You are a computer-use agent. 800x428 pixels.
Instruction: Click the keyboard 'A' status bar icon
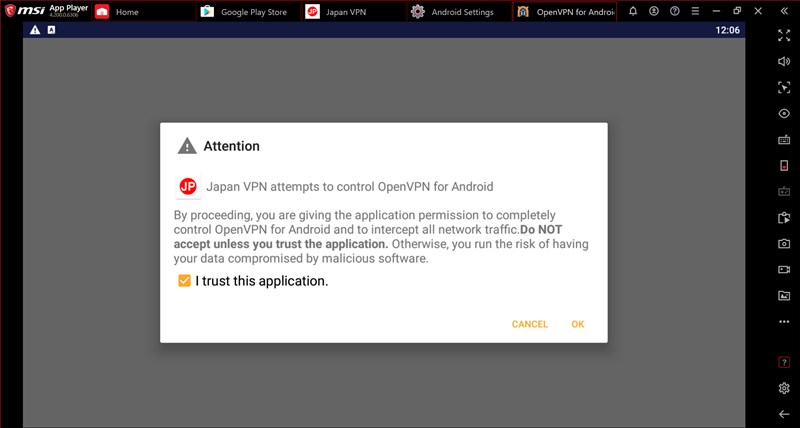pyautogui.click(x=51, y=30)
